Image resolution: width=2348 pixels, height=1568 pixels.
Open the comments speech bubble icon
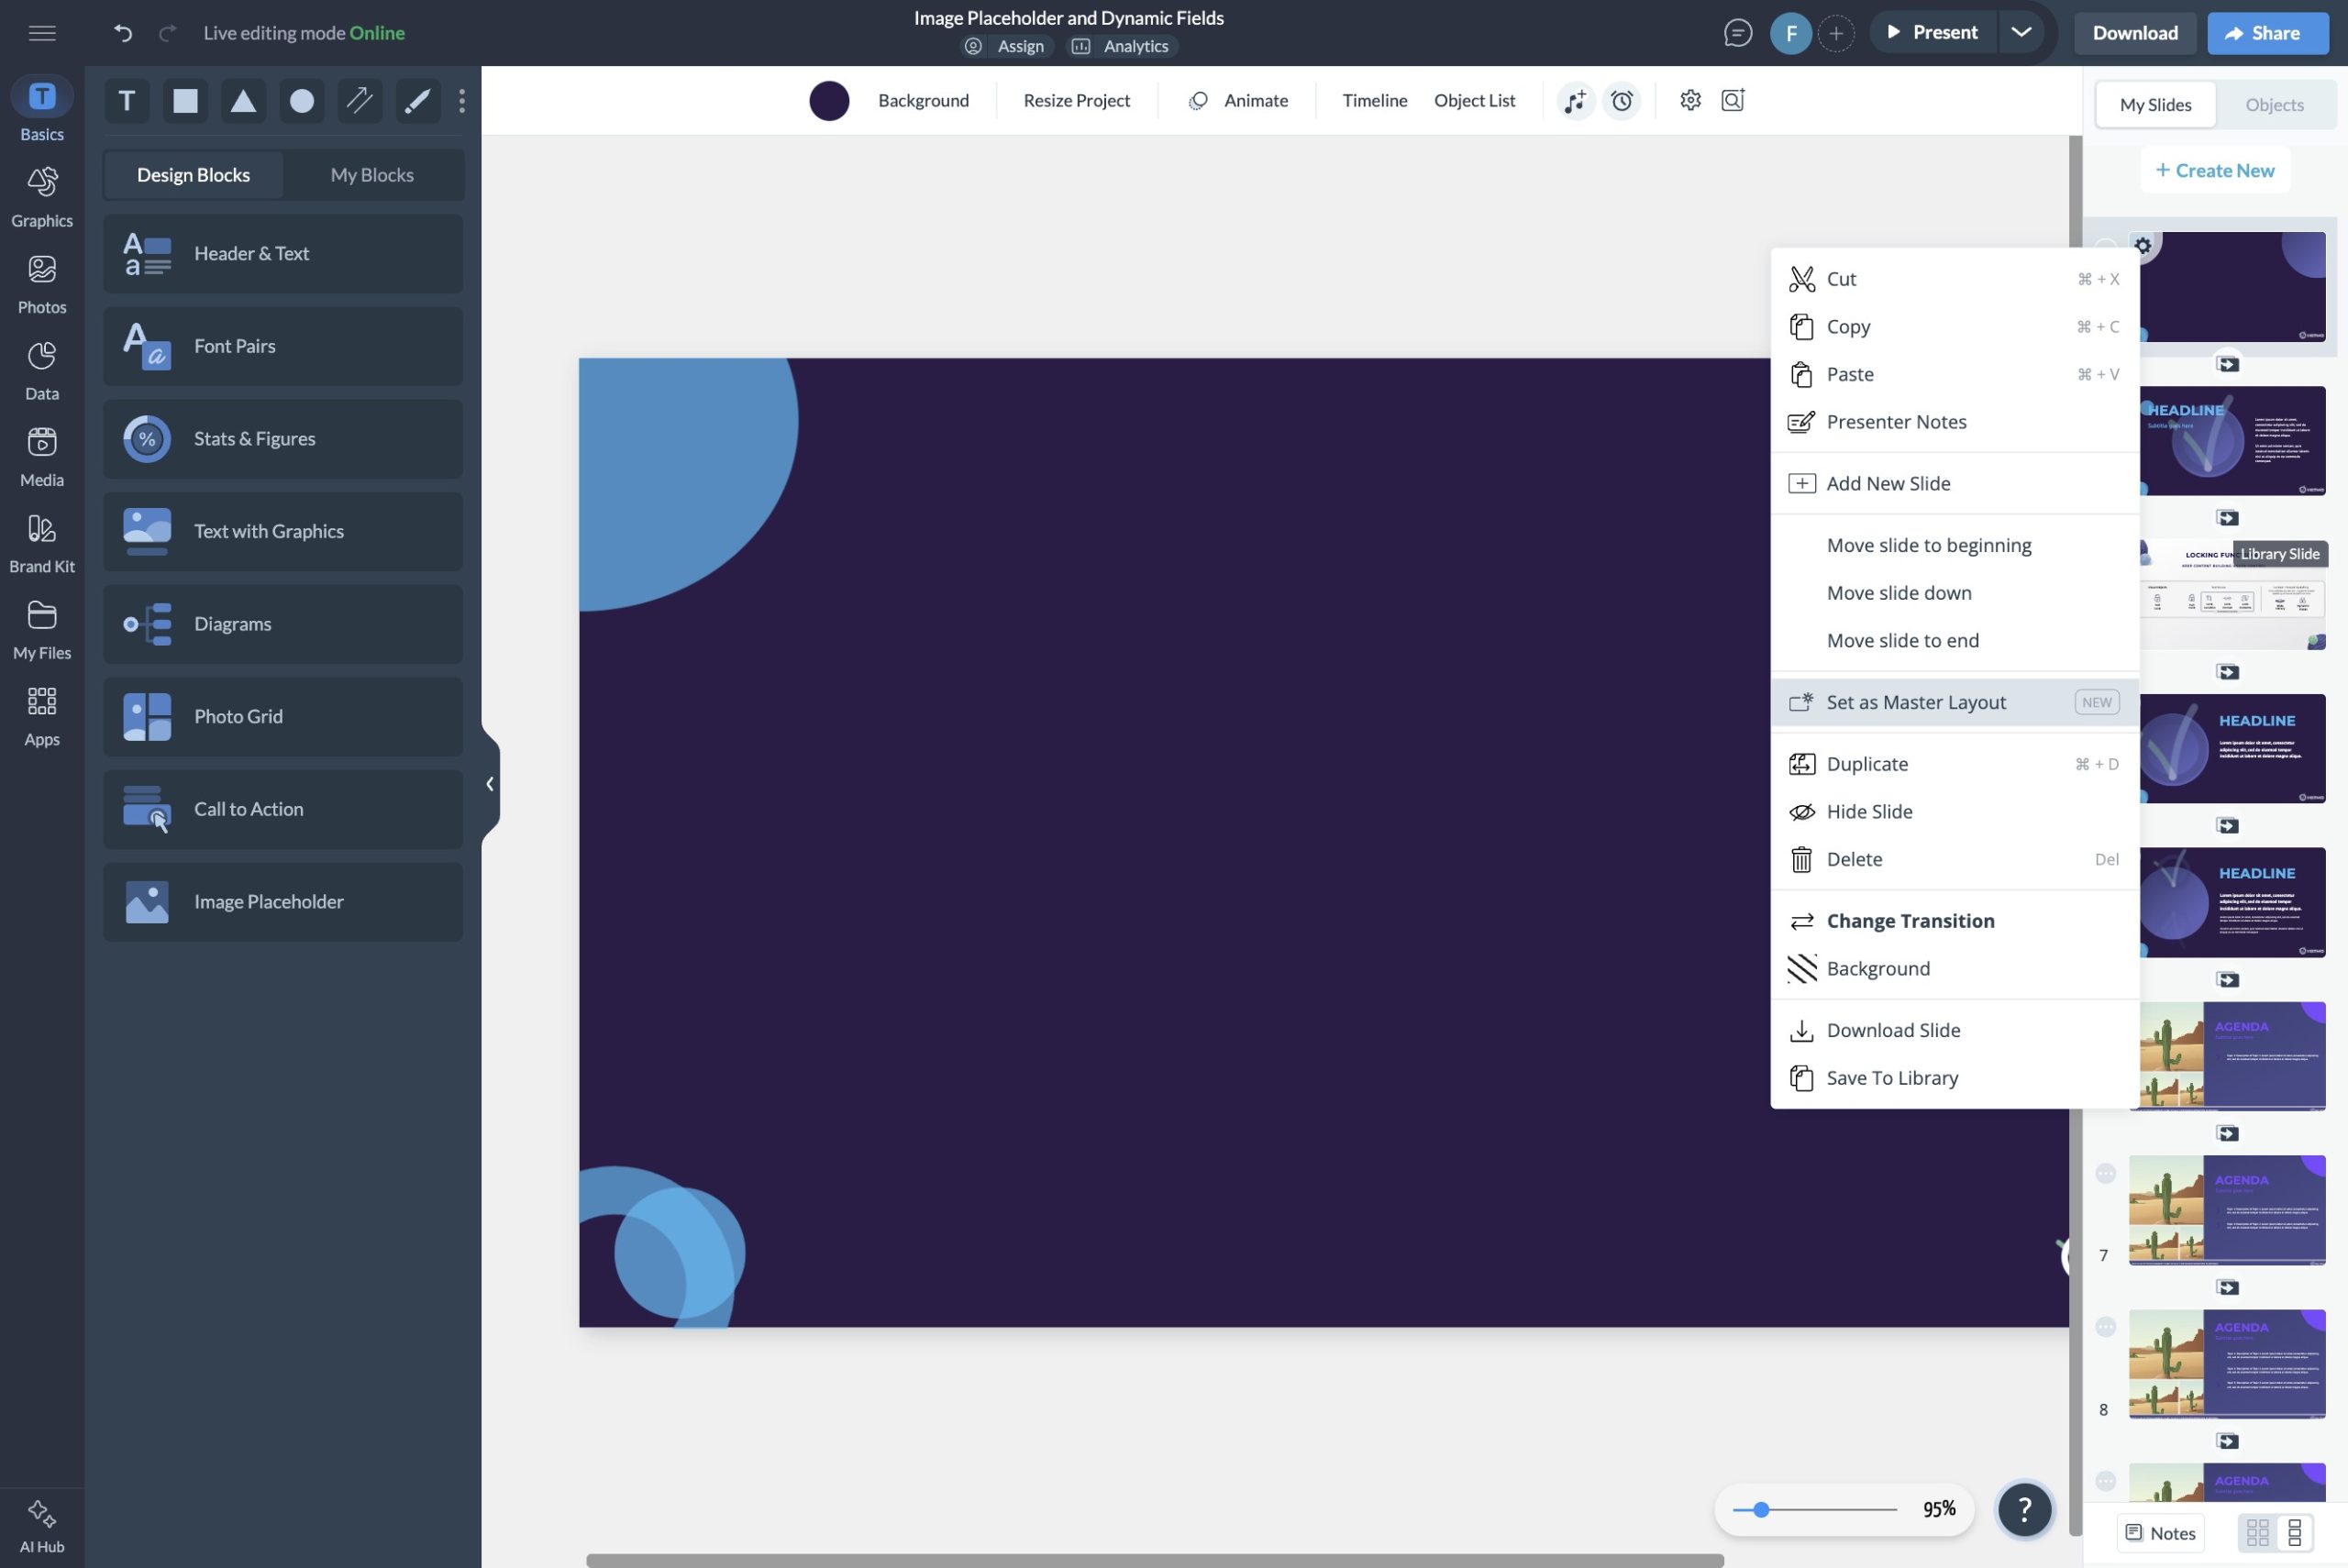[x=1737, y=33]
